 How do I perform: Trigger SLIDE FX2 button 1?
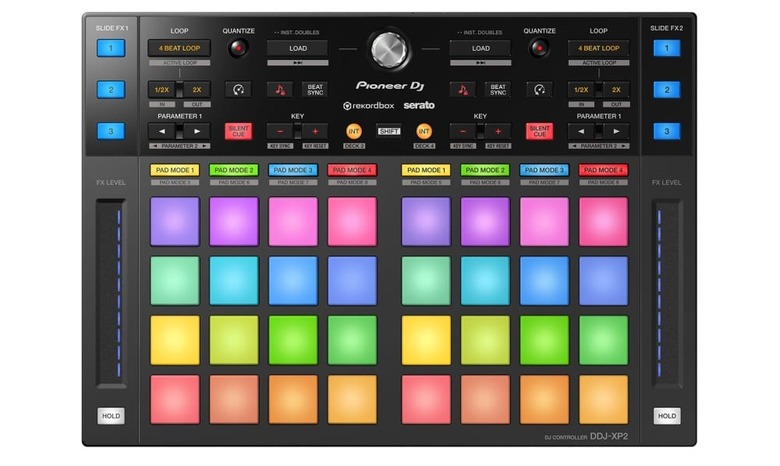[667, 48]
